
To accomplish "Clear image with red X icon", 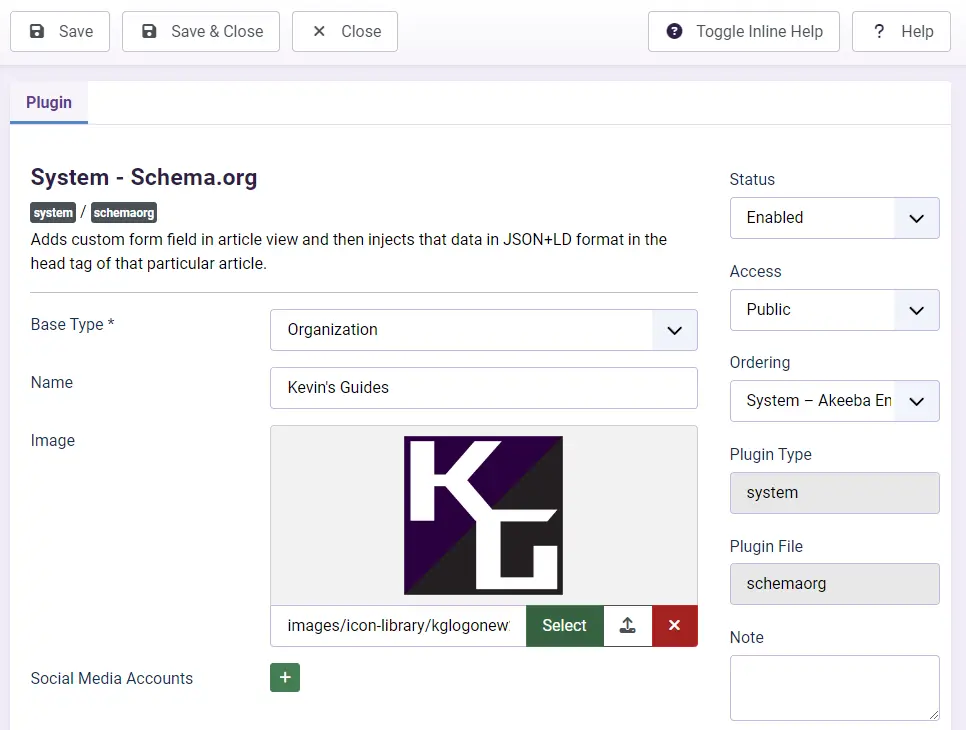I will point(674,626).
